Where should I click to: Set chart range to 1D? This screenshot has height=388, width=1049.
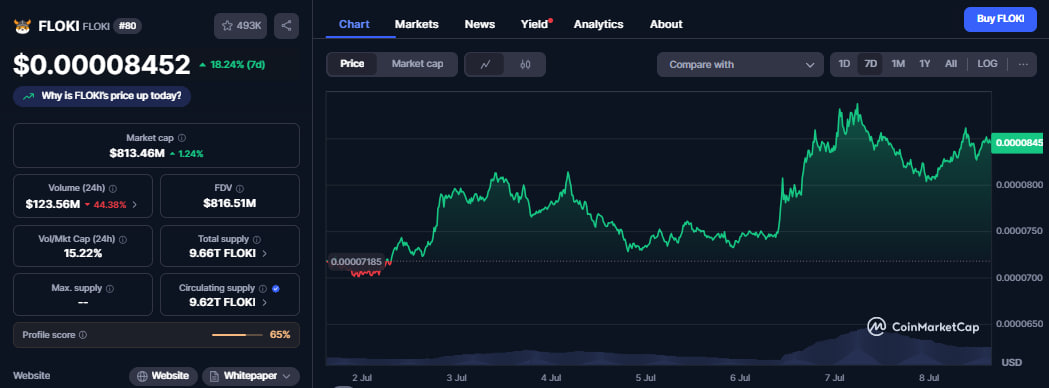[844, 64]
